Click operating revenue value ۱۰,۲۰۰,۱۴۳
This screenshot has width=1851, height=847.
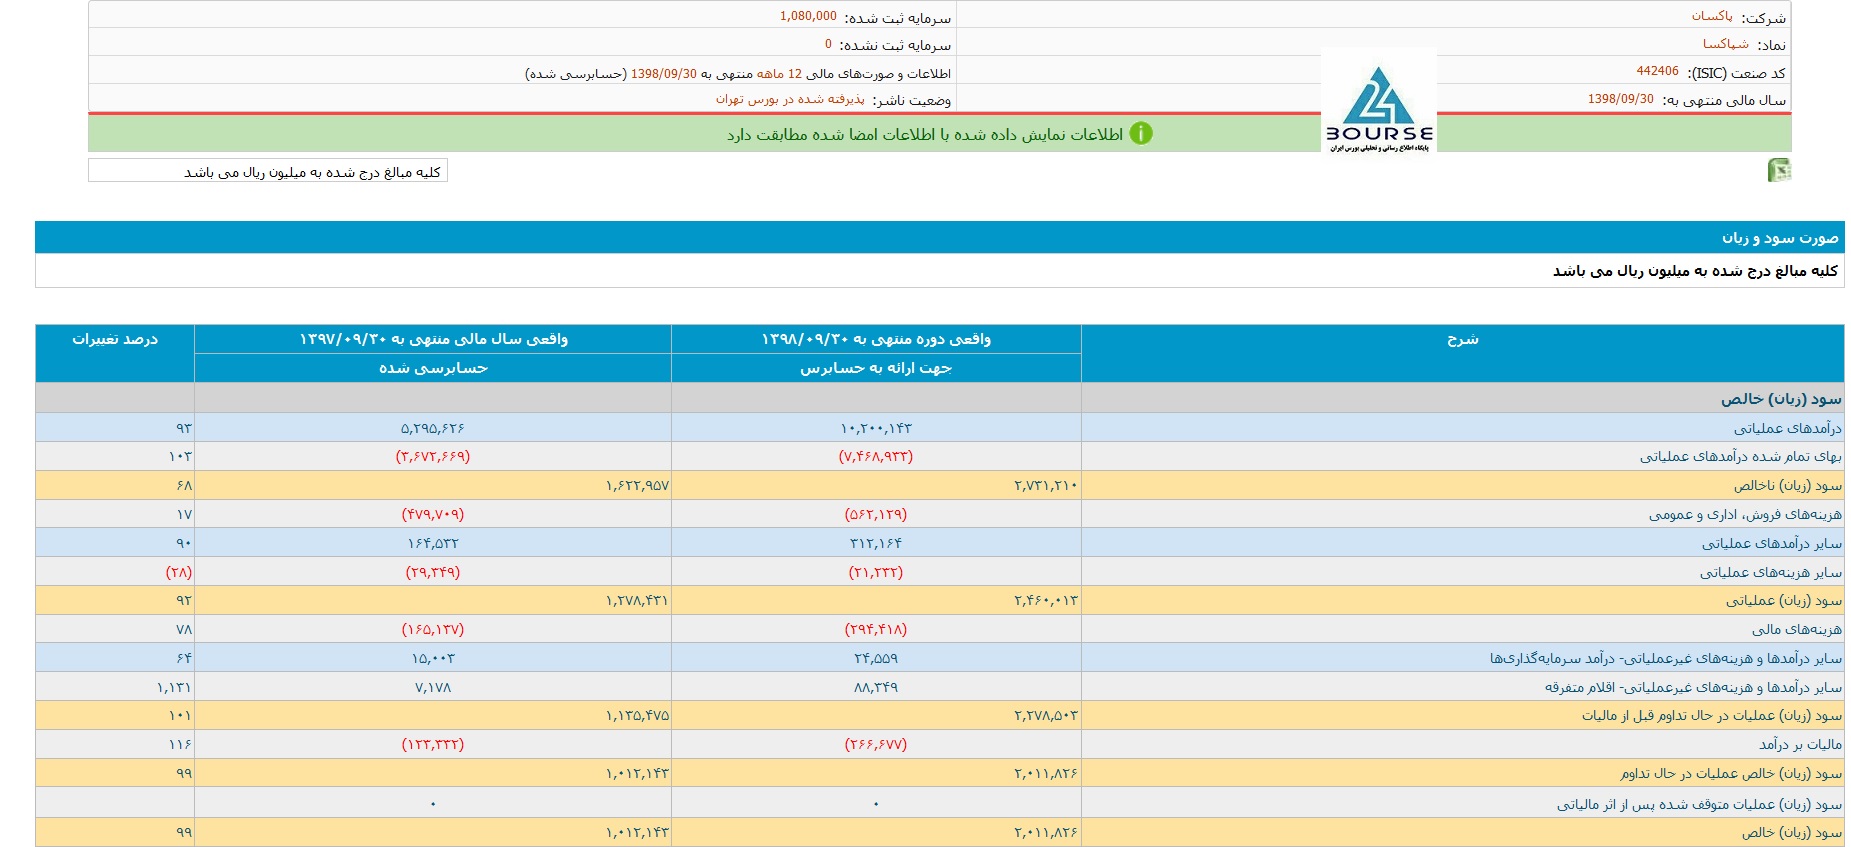pyautogui.click(x=876, y=428)
